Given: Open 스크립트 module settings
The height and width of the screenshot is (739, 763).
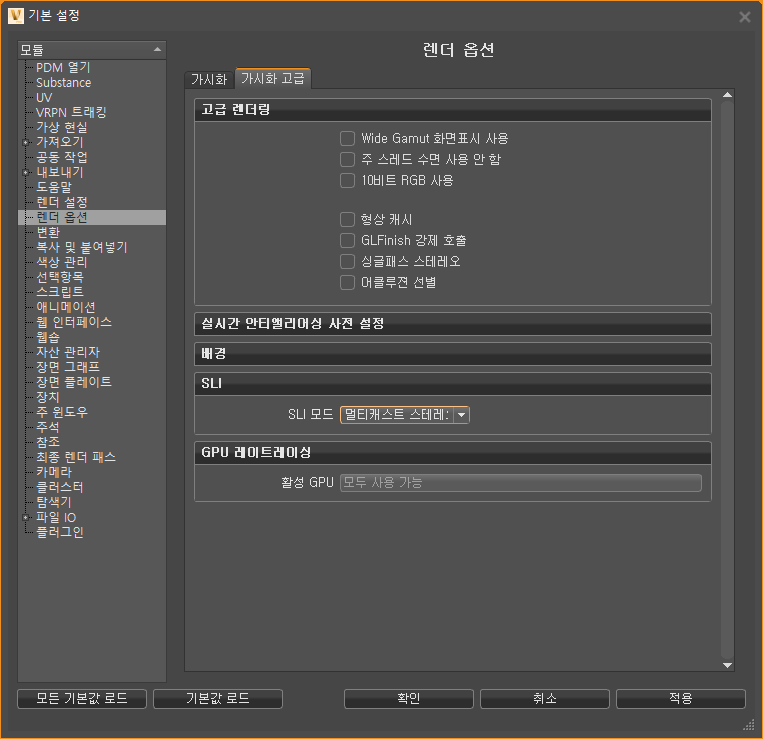Looking at the screenshot, I should (x=60, y=292).
